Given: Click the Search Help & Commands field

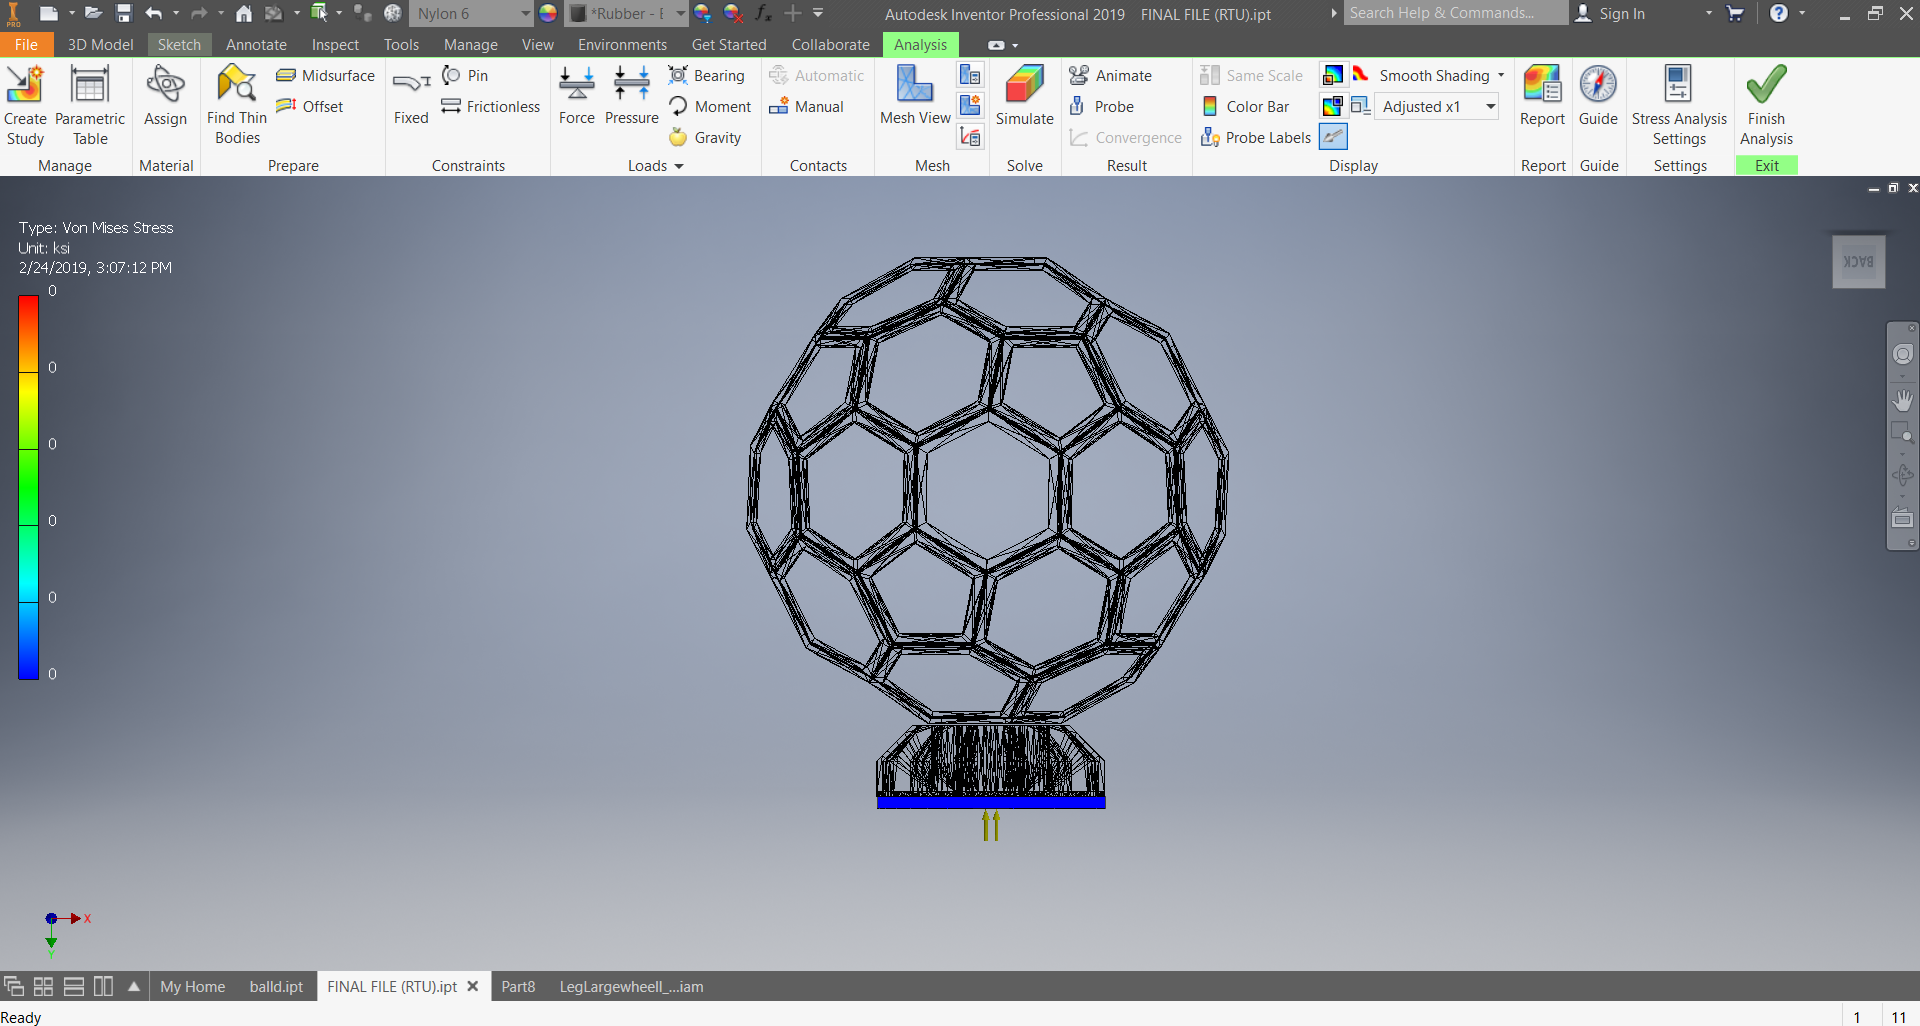Looking at the screenshot, I should [x=1456, y=13].
